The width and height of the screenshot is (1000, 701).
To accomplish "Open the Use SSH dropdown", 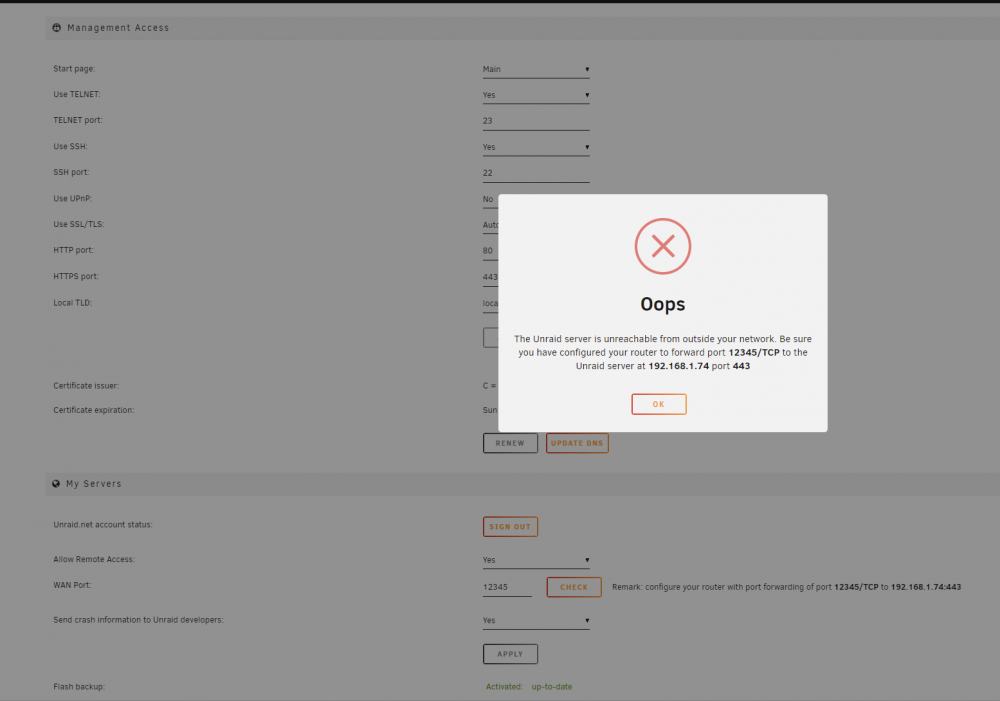I will click(536, 147).
